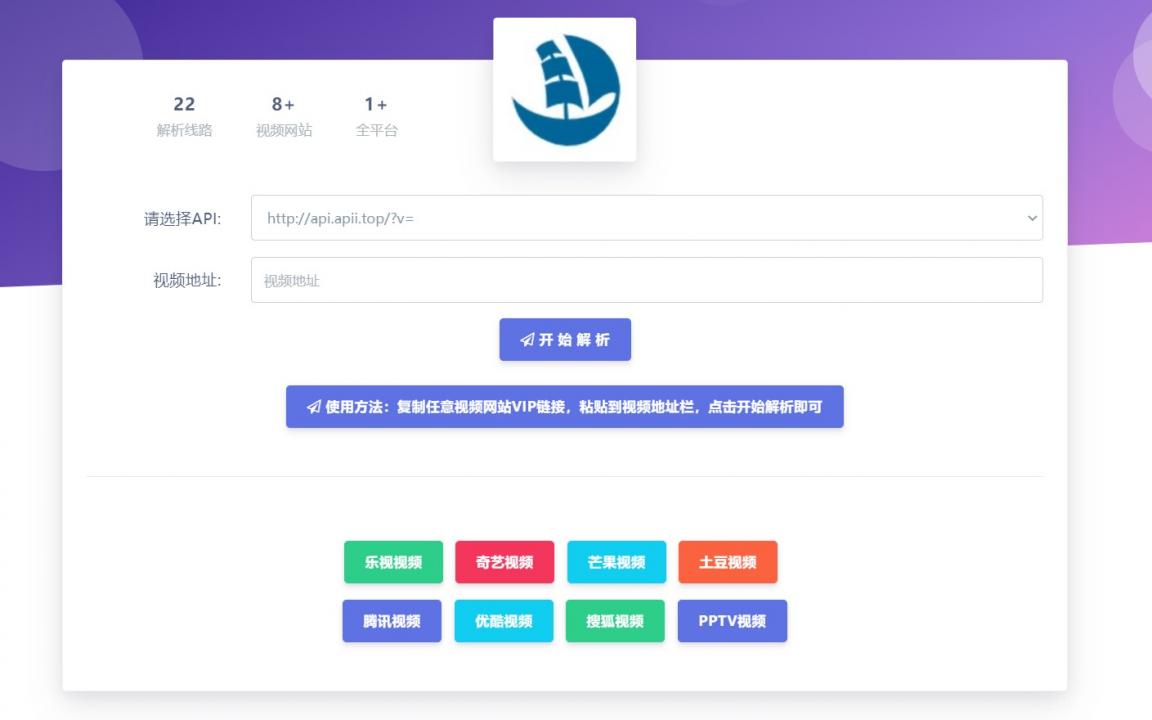Click the 请选择API: label

[182, 218]
